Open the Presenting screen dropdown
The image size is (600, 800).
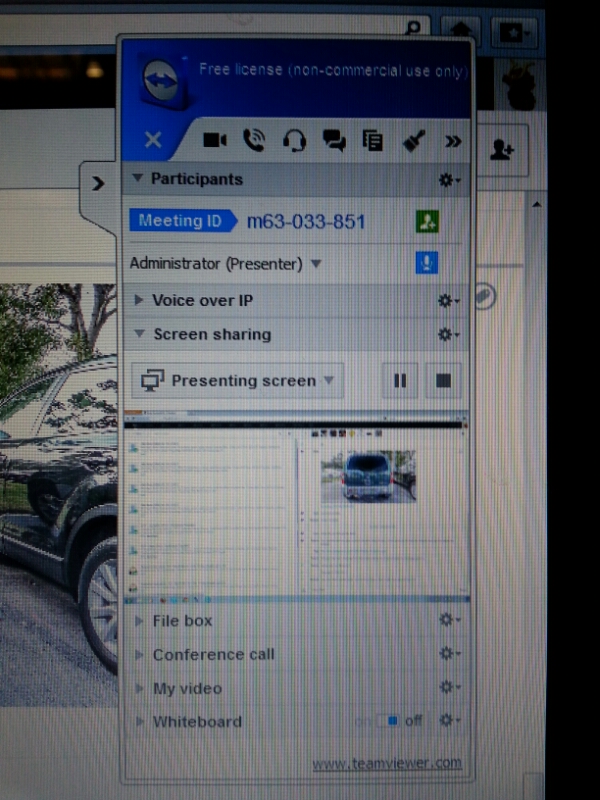237,381
